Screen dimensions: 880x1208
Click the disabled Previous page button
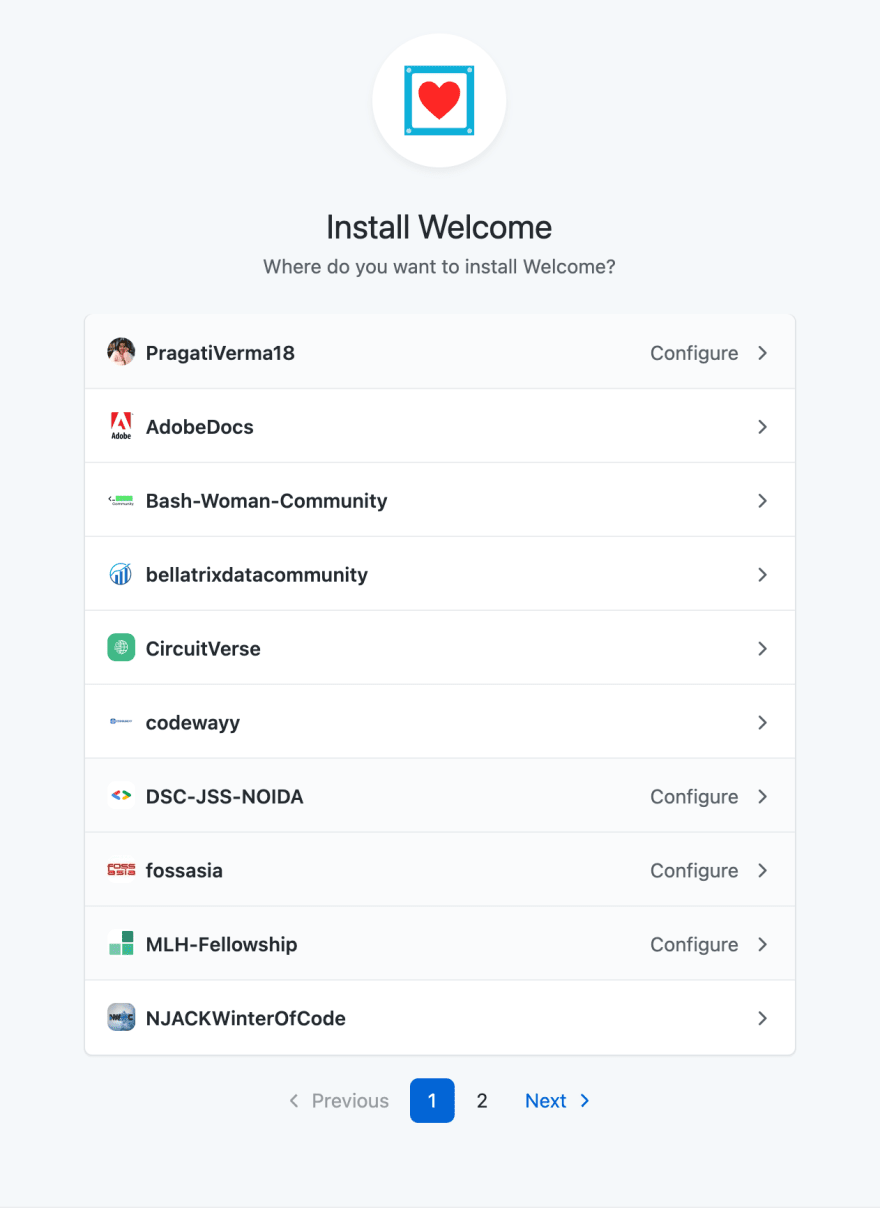(338, 1101)
